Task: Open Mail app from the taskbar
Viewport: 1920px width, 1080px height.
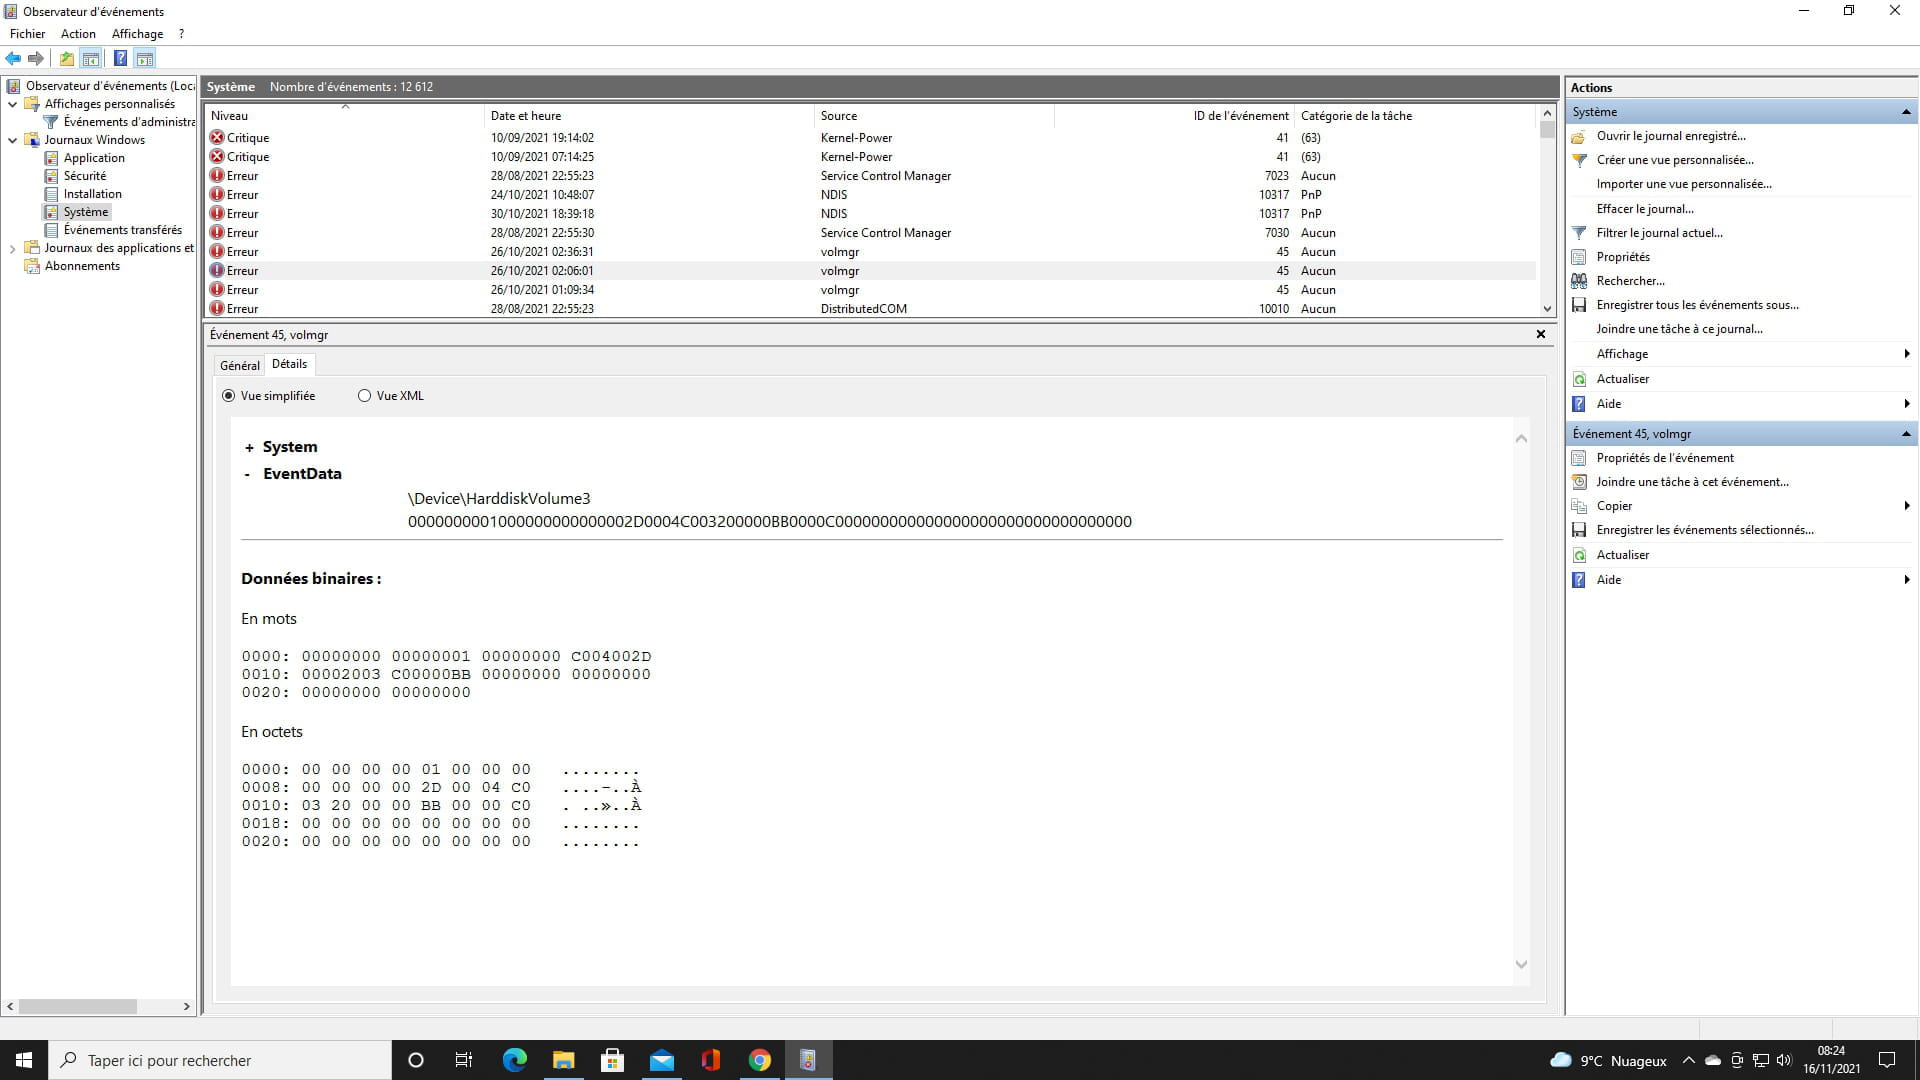Action: [x=661, y=1060]
